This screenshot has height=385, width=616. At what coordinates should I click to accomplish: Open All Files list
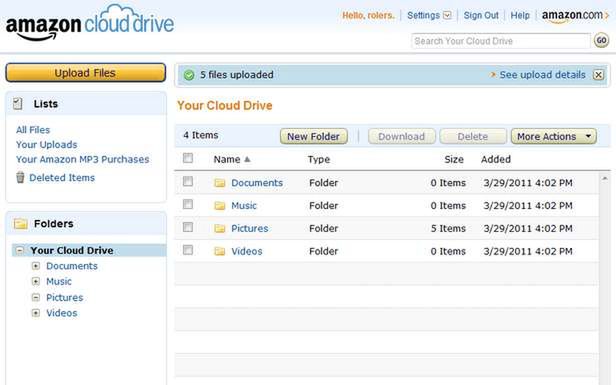tap(33, 130)
